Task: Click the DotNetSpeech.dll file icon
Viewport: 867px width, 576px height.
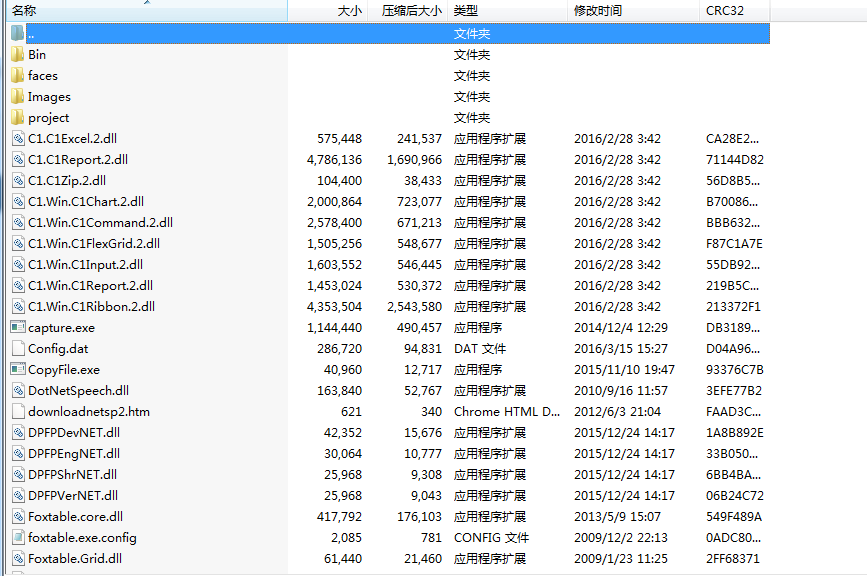Action: coord(18,391)
